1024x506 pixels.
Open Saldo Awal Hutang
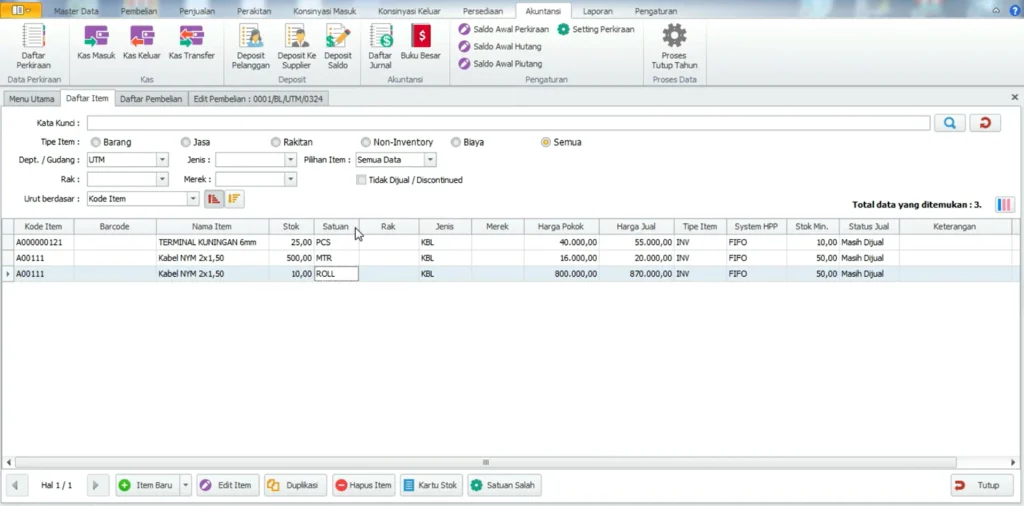pyautogui.click(x=500, y=46)
